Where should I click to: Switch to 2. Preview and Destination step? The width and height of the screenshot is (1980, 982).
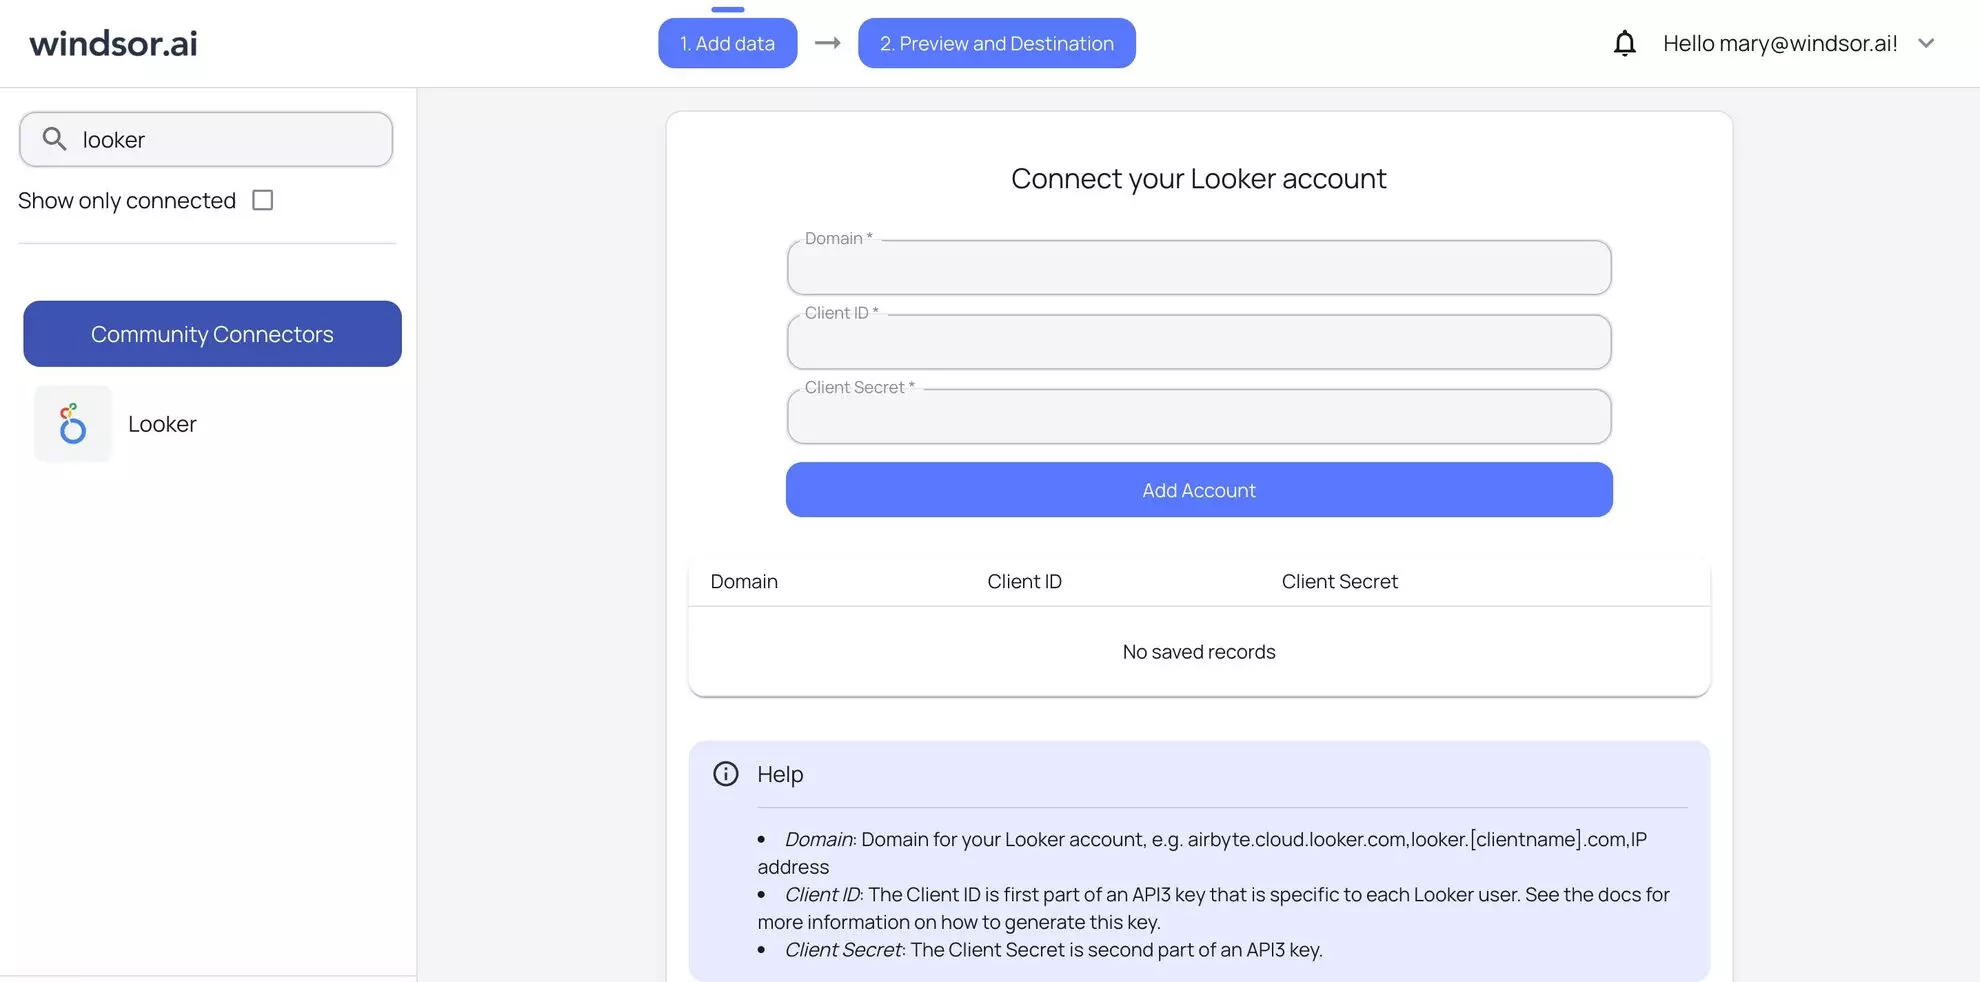[x=996, y=43]
